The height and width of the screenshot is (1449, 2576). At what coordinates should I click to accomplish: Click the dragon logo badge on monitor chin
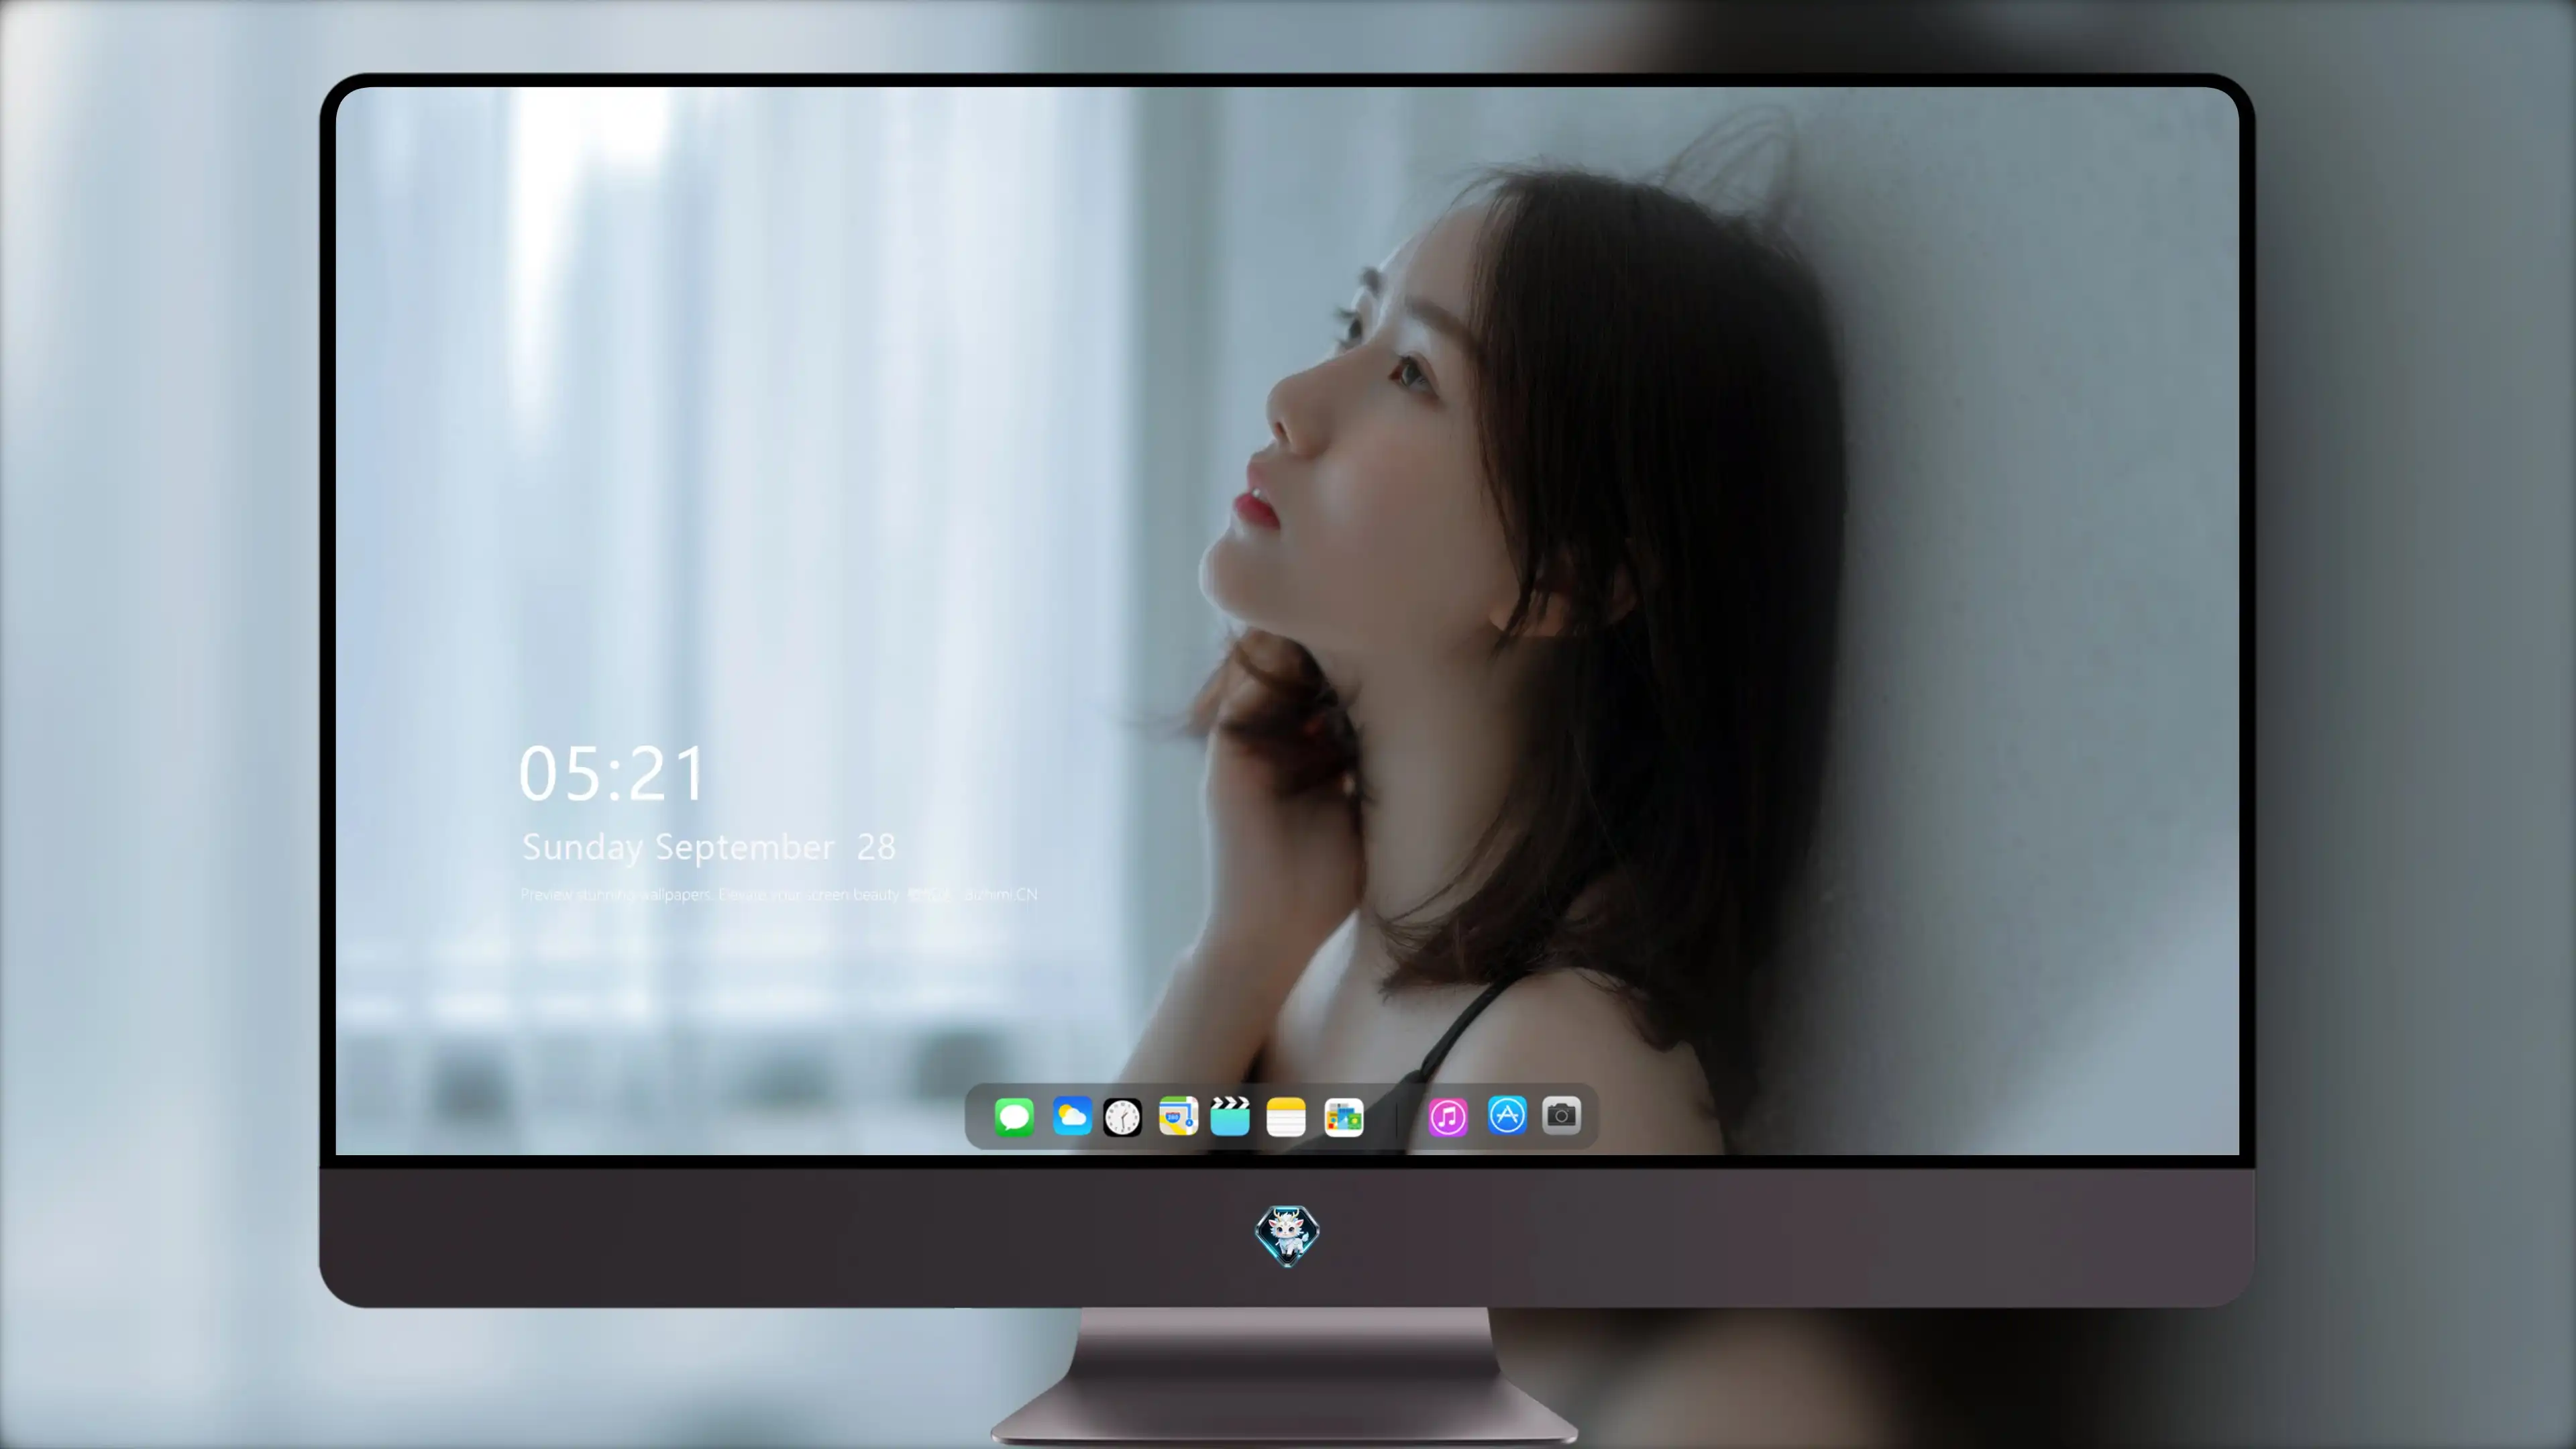click(1287, 1236)
